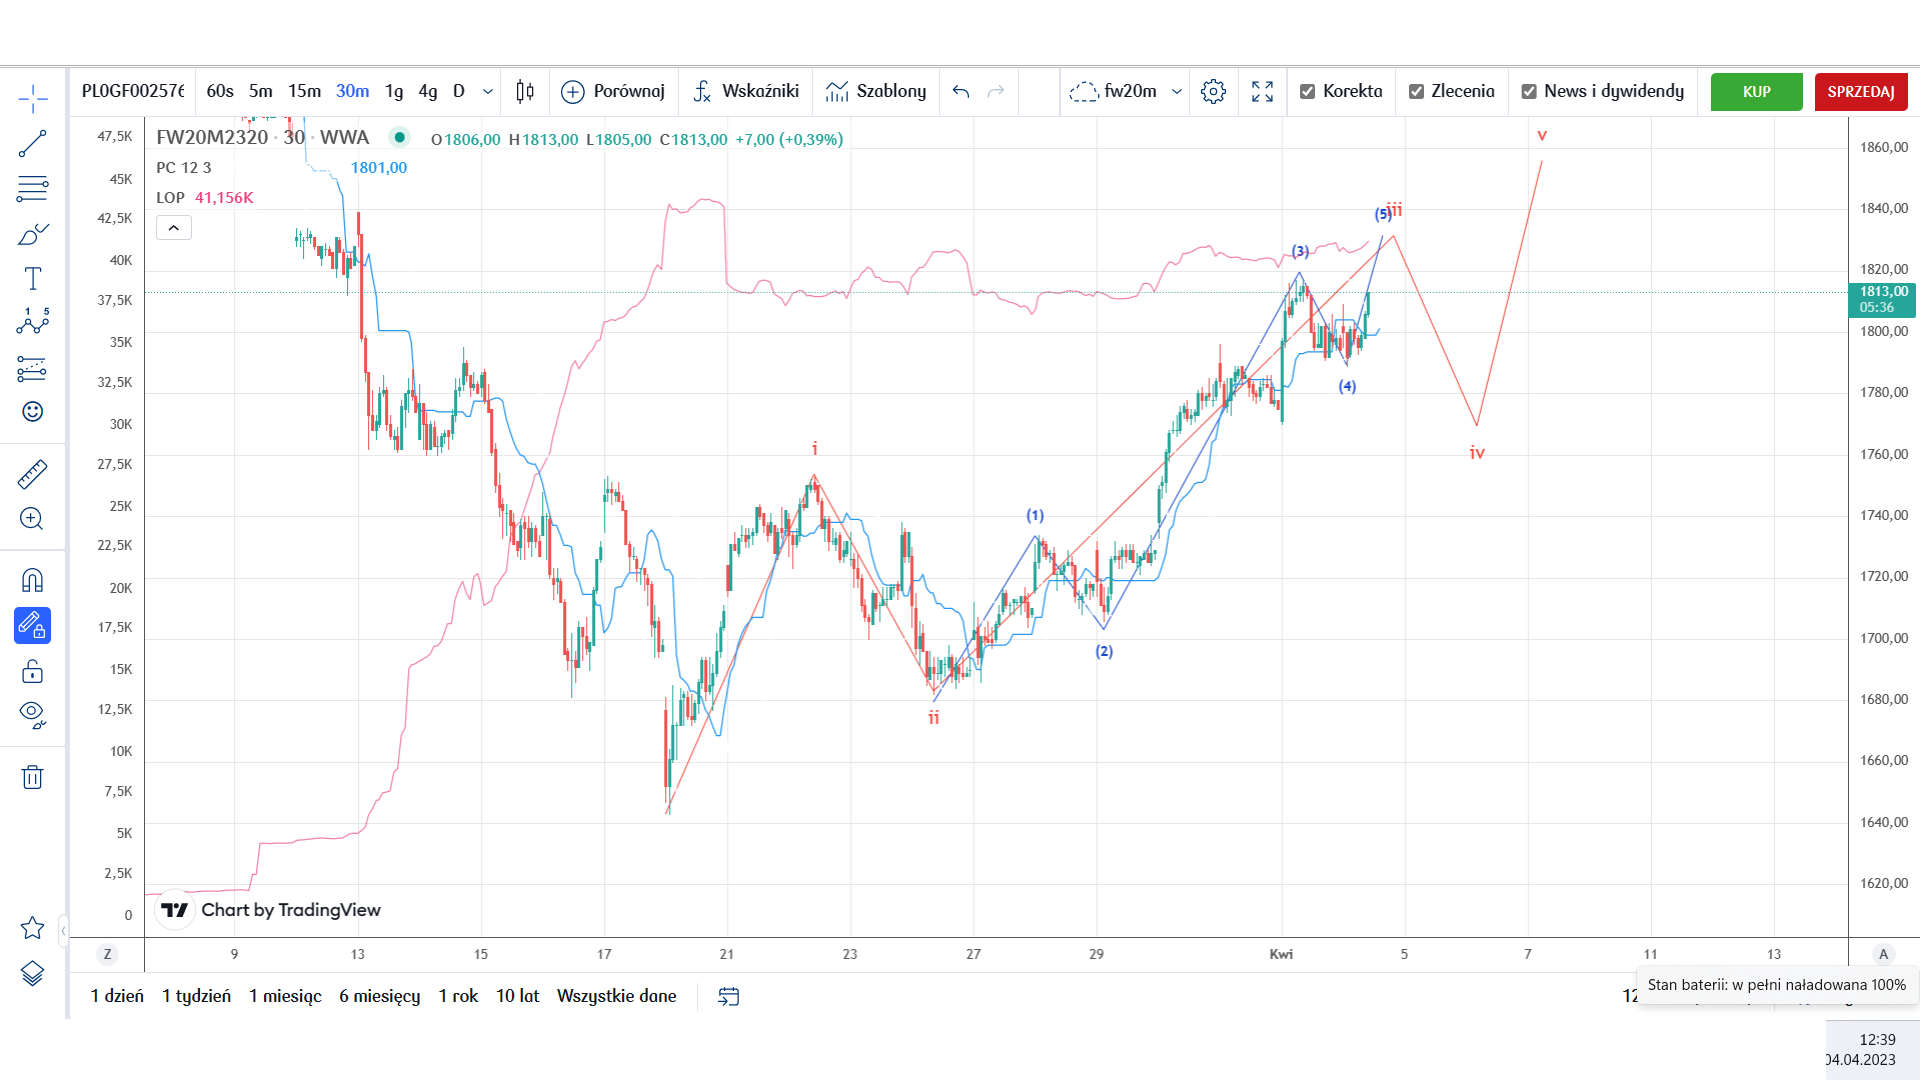Set range to 1 dzień
1920x1080 pixels.
click(117, 996)
